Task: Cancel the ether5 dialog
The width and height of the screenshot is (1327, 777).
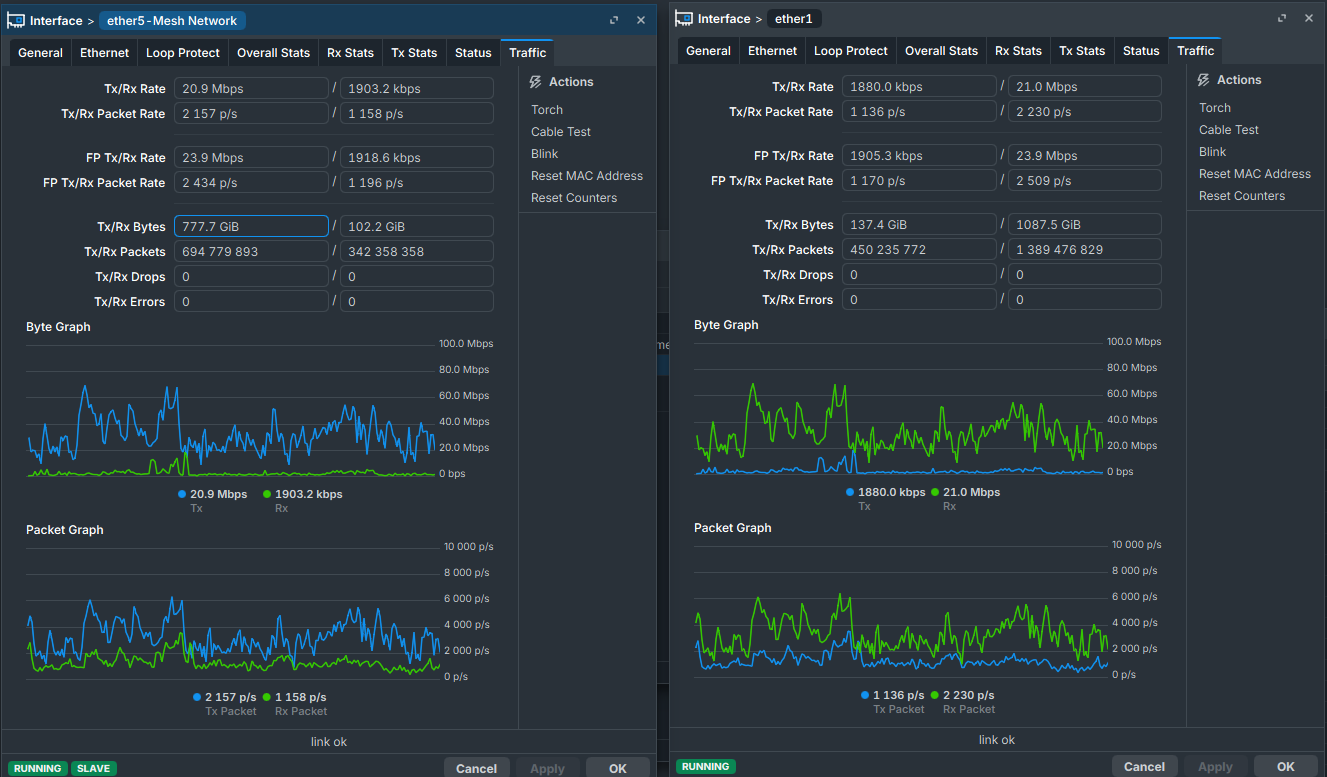Action: (x=476, y=768)
